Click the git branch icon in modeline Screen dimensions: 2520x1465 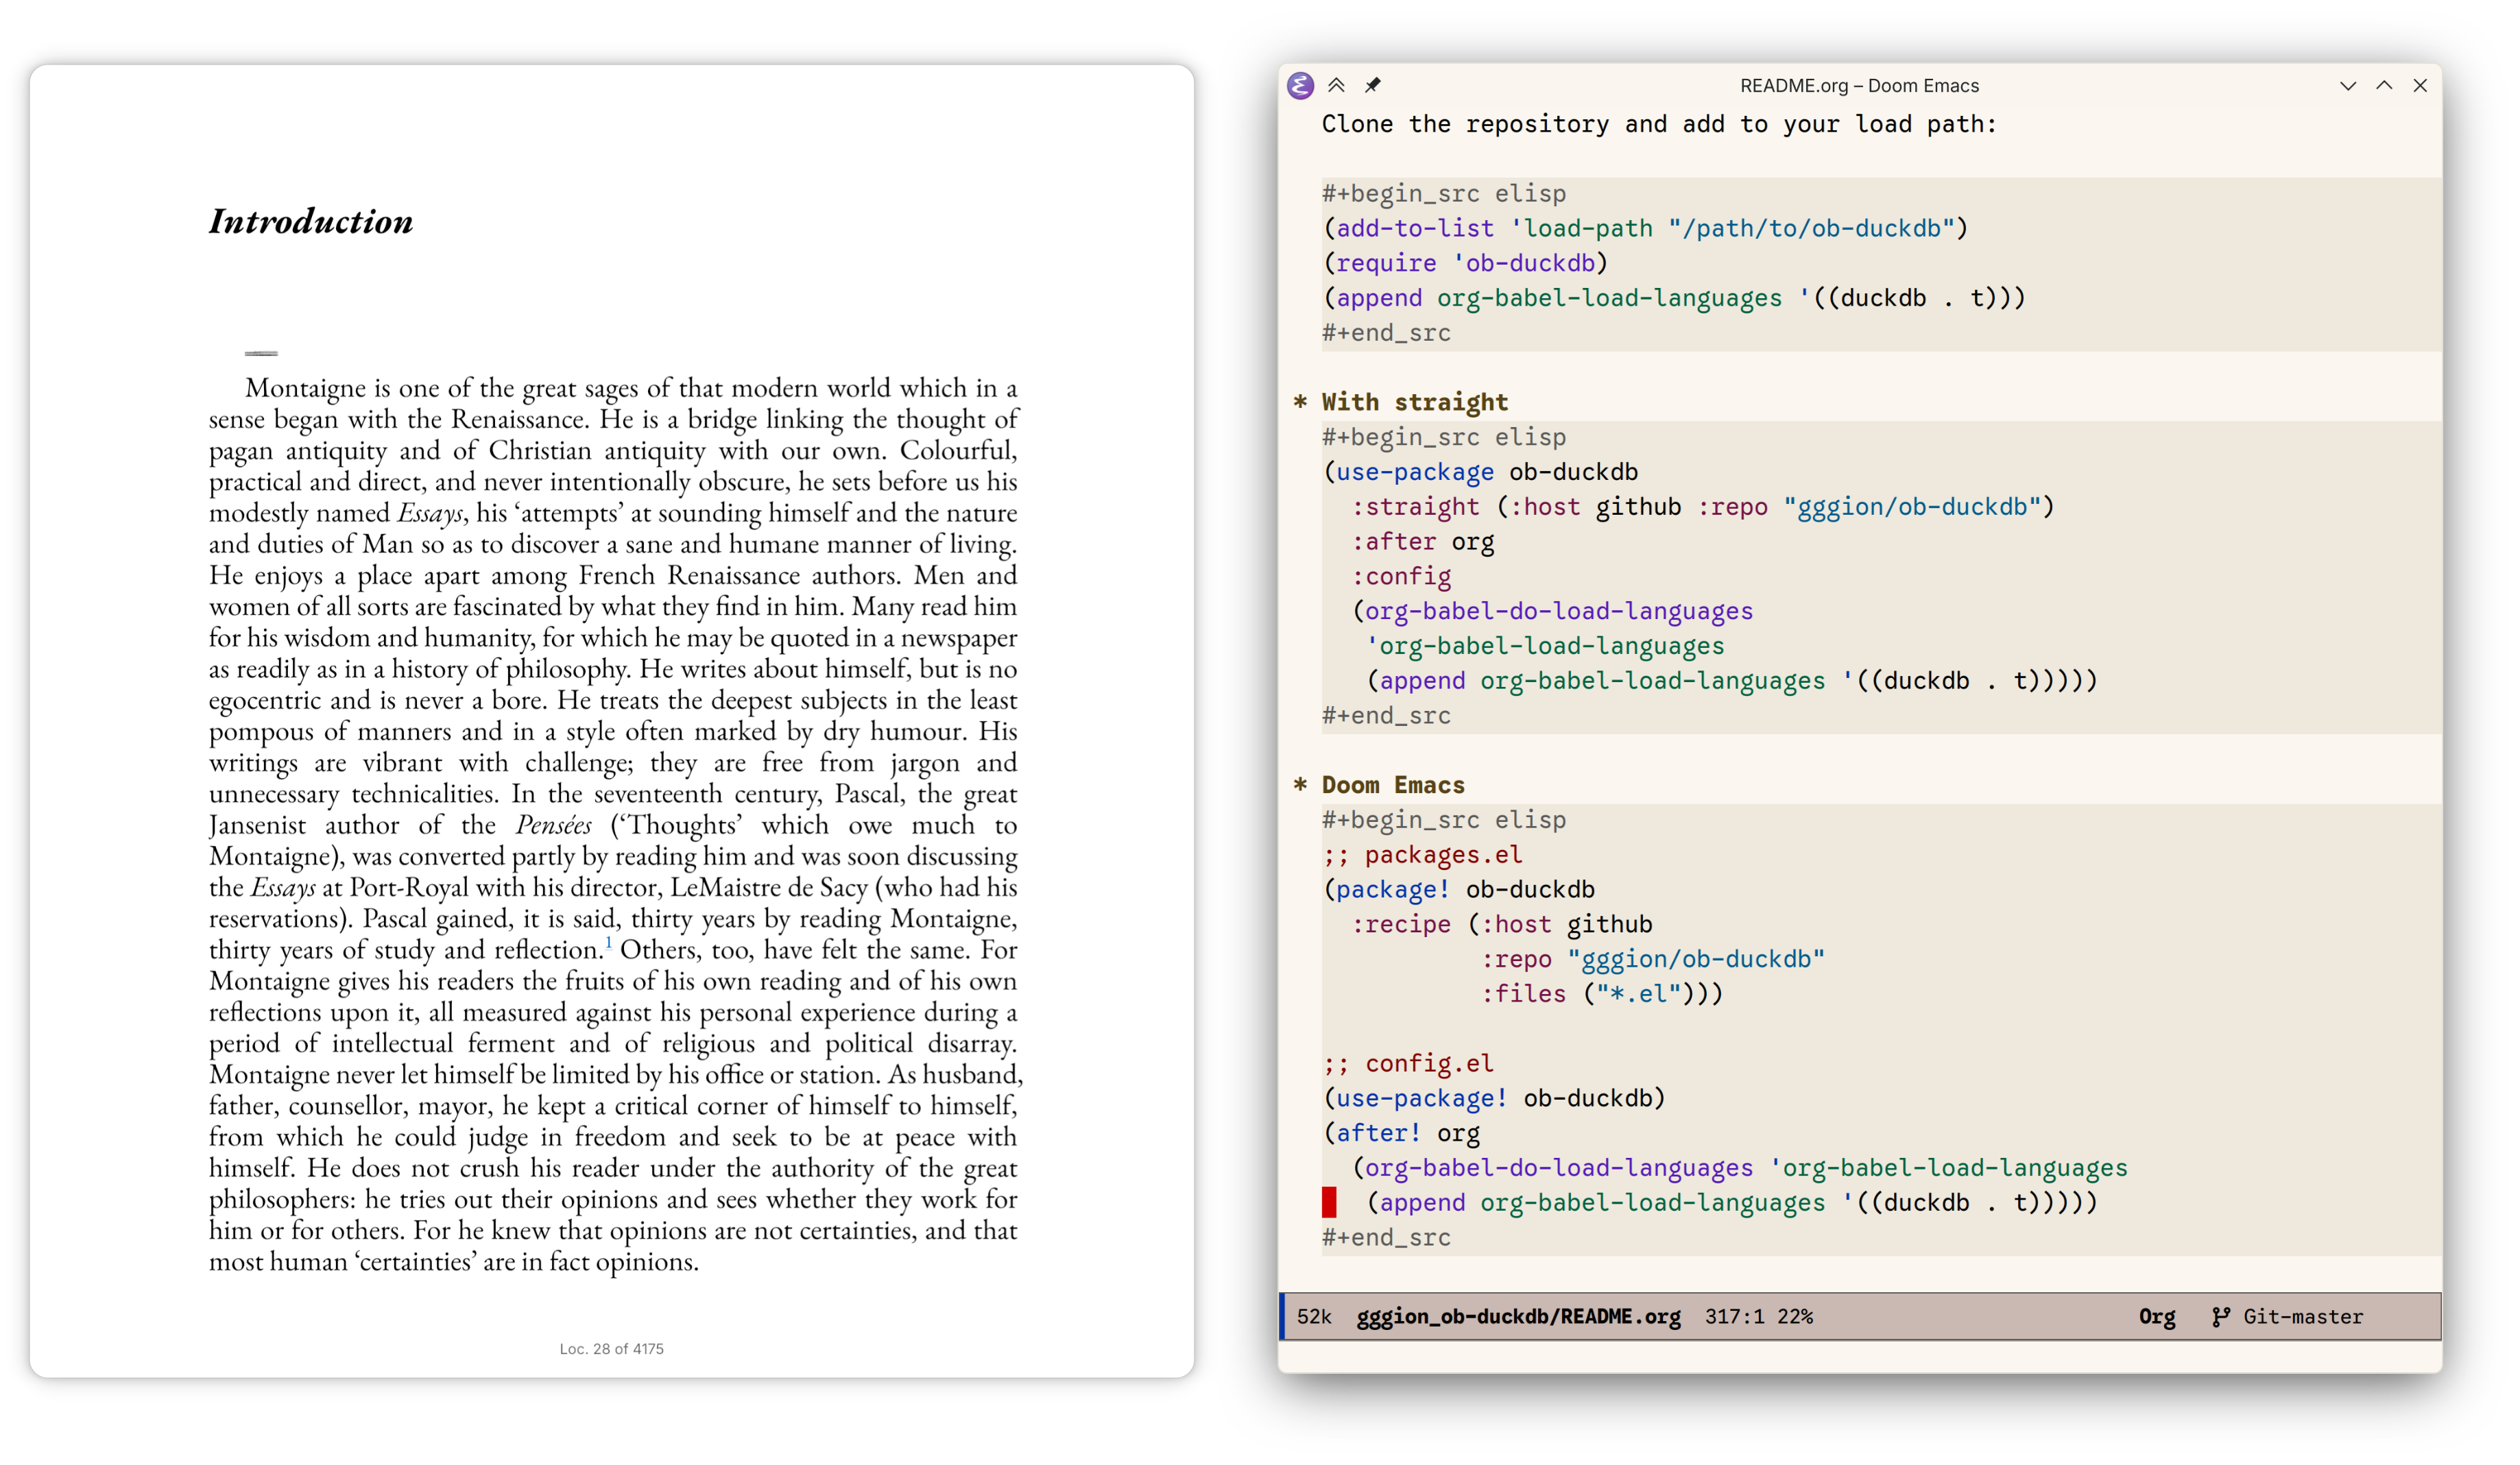pyautogui.click(x=2220, y=1317)
